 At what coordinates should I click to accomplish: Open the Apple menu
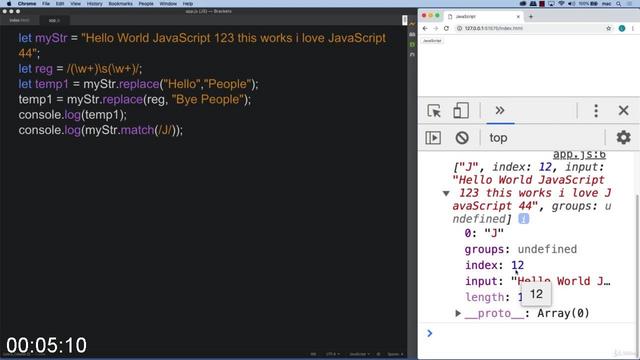[x=9, y=4]
